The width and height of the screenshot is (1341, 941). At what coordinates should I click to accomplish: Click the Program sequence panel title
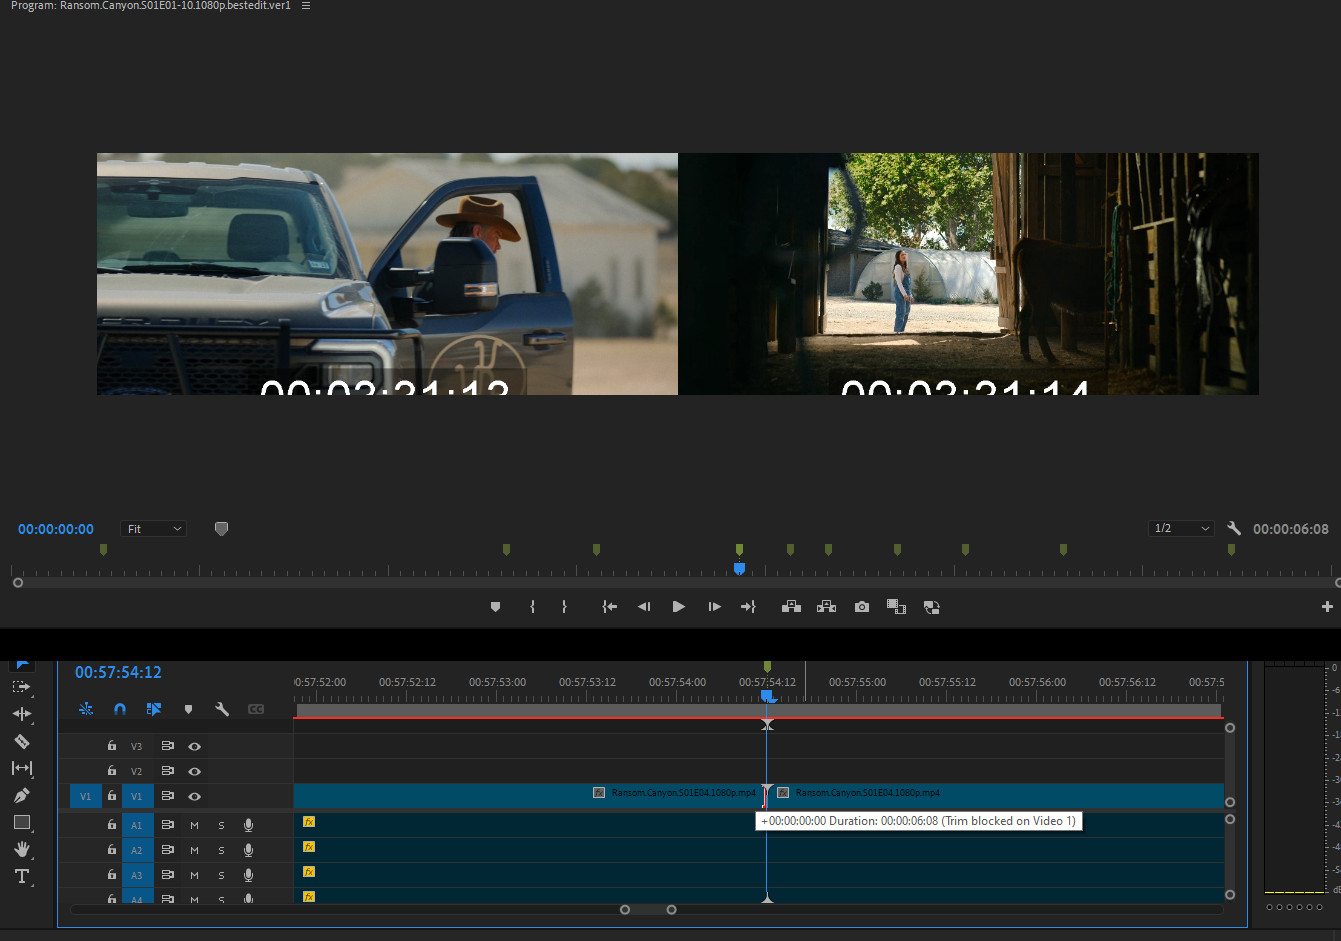coord(150,6)
